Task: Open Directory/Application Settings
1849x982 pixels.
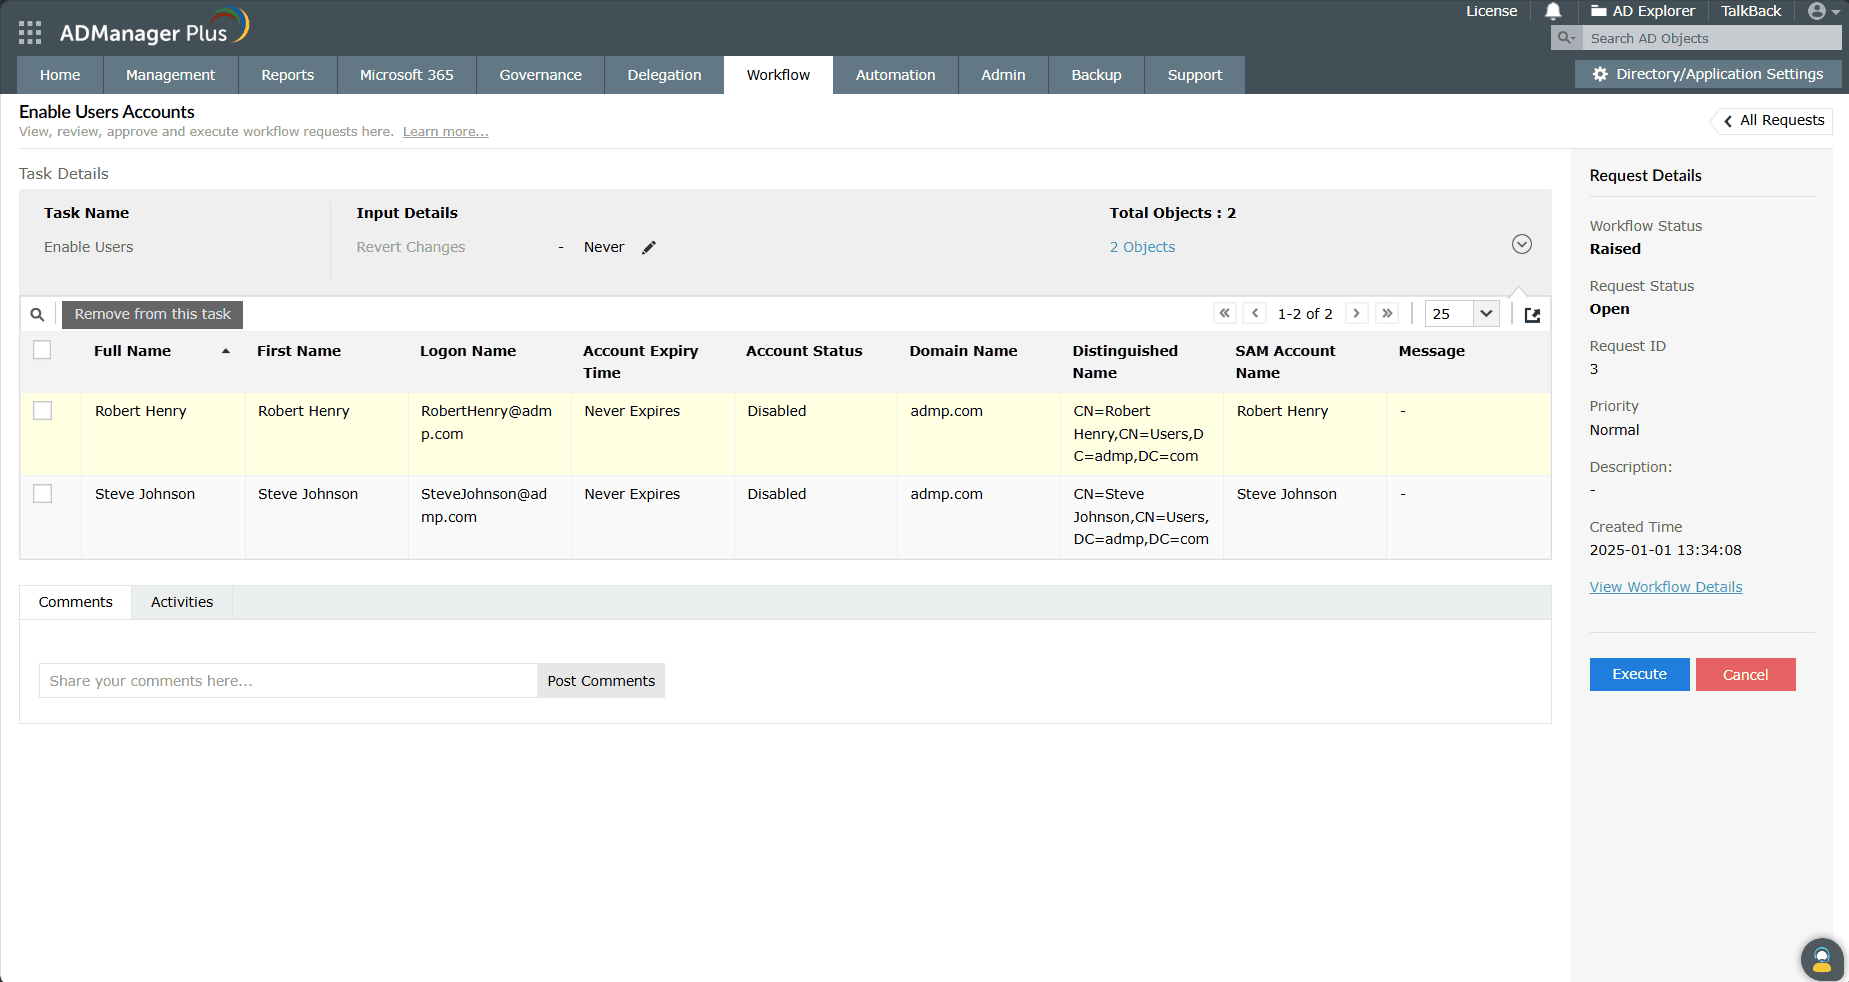Action: tap(1708, 74)
